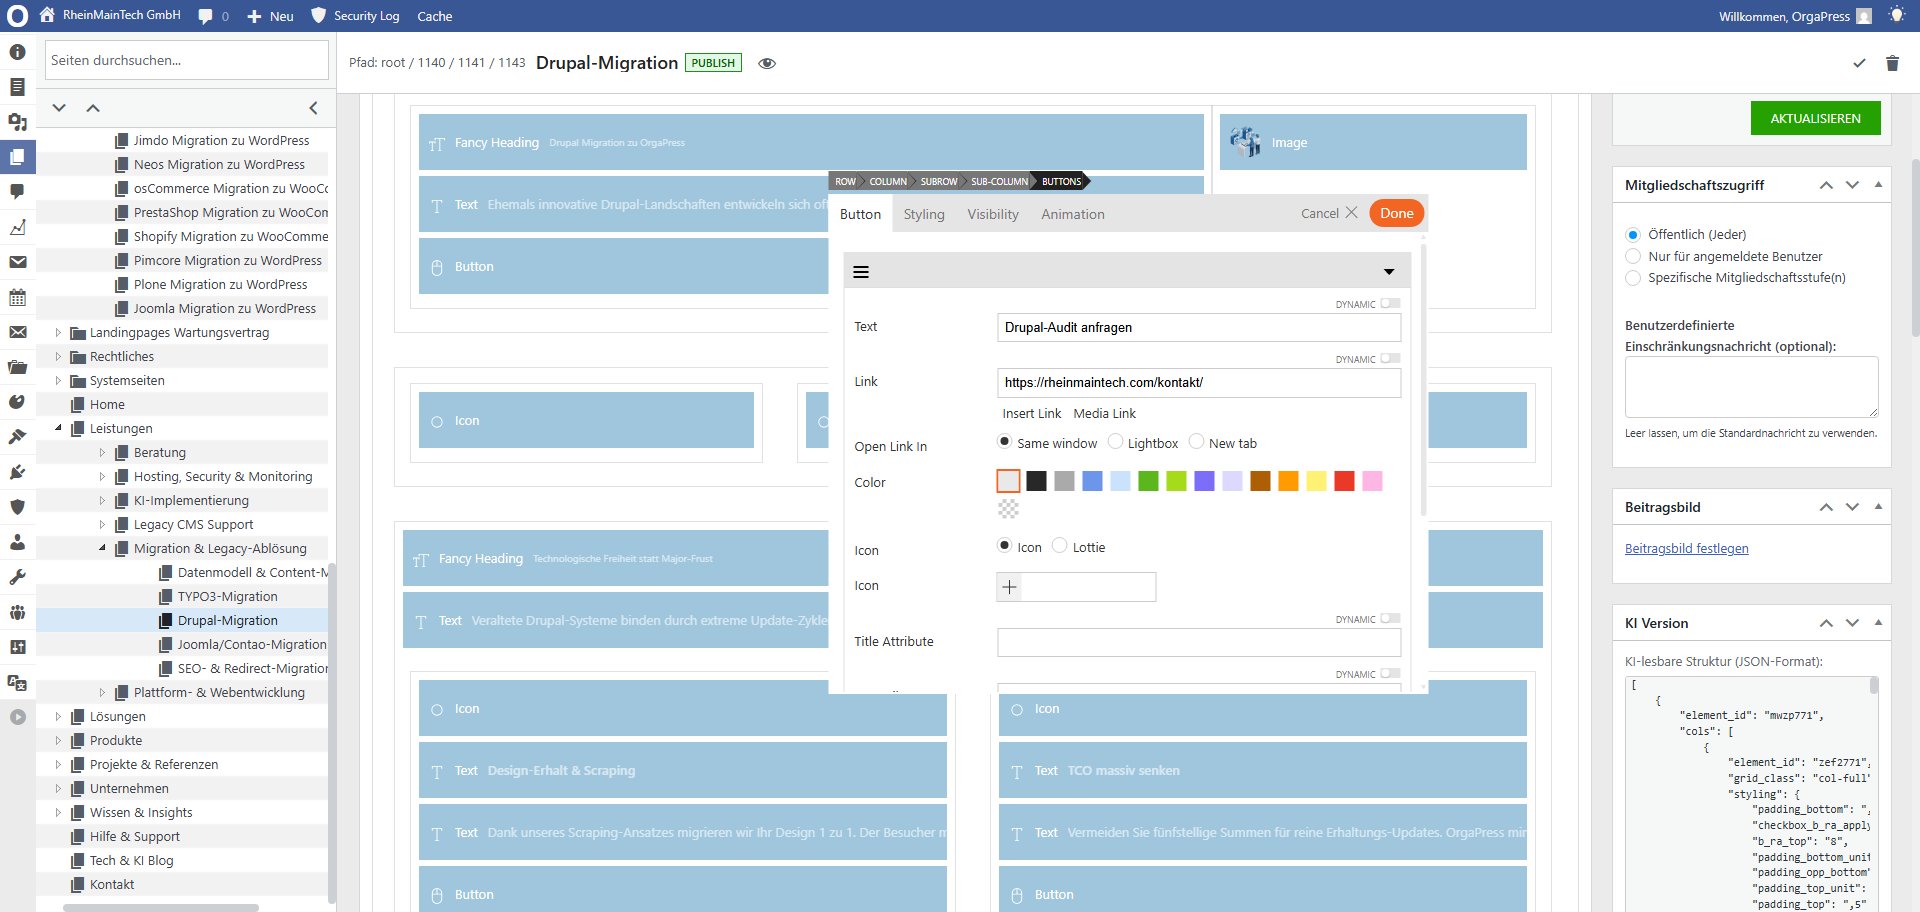
Task: Click the plus icon to add an icon
Action: (1010, 587)
